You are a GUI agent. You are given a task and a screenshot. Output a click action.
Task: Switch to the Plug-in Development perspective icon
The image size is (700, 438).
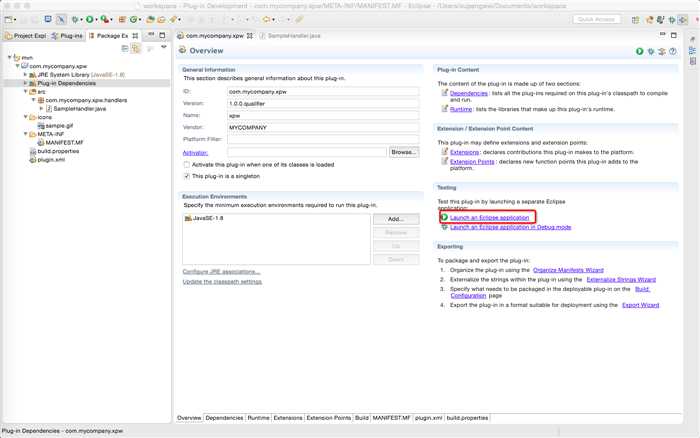pyautogui.click(x=683, y=20)
